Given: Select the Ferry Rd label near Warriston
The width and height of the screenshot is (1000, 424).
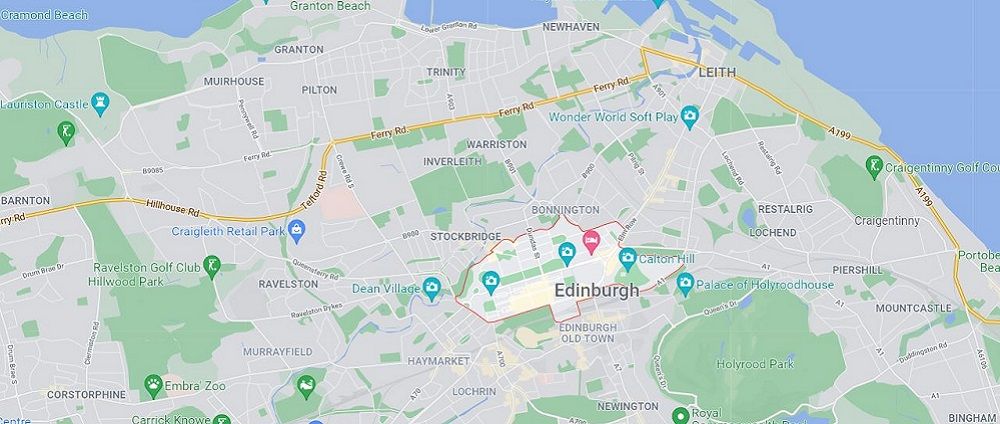Looking at the screenshot, I should click(x=515, y=111).
